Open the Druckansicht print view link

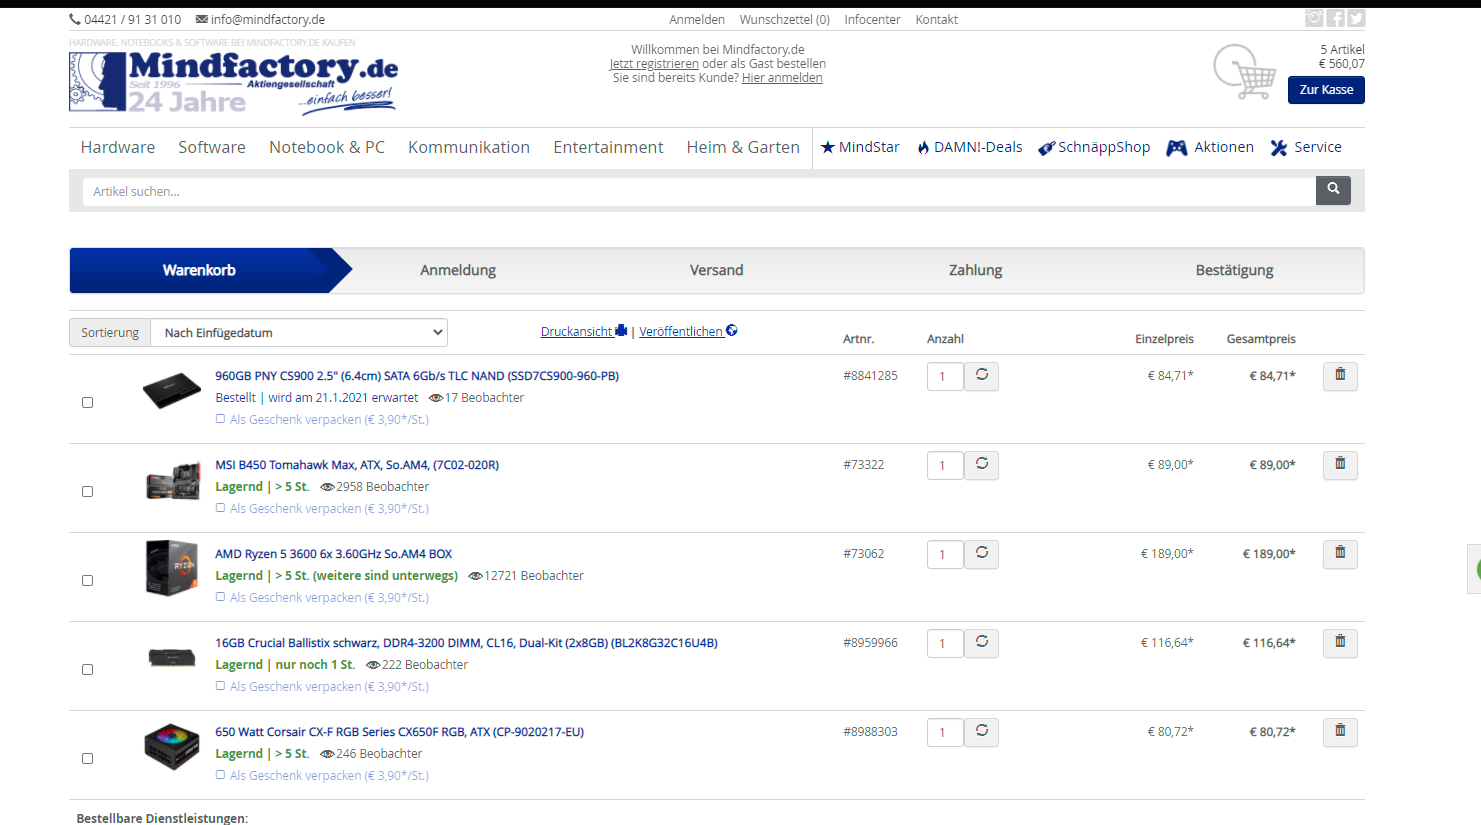coord(584,331)
